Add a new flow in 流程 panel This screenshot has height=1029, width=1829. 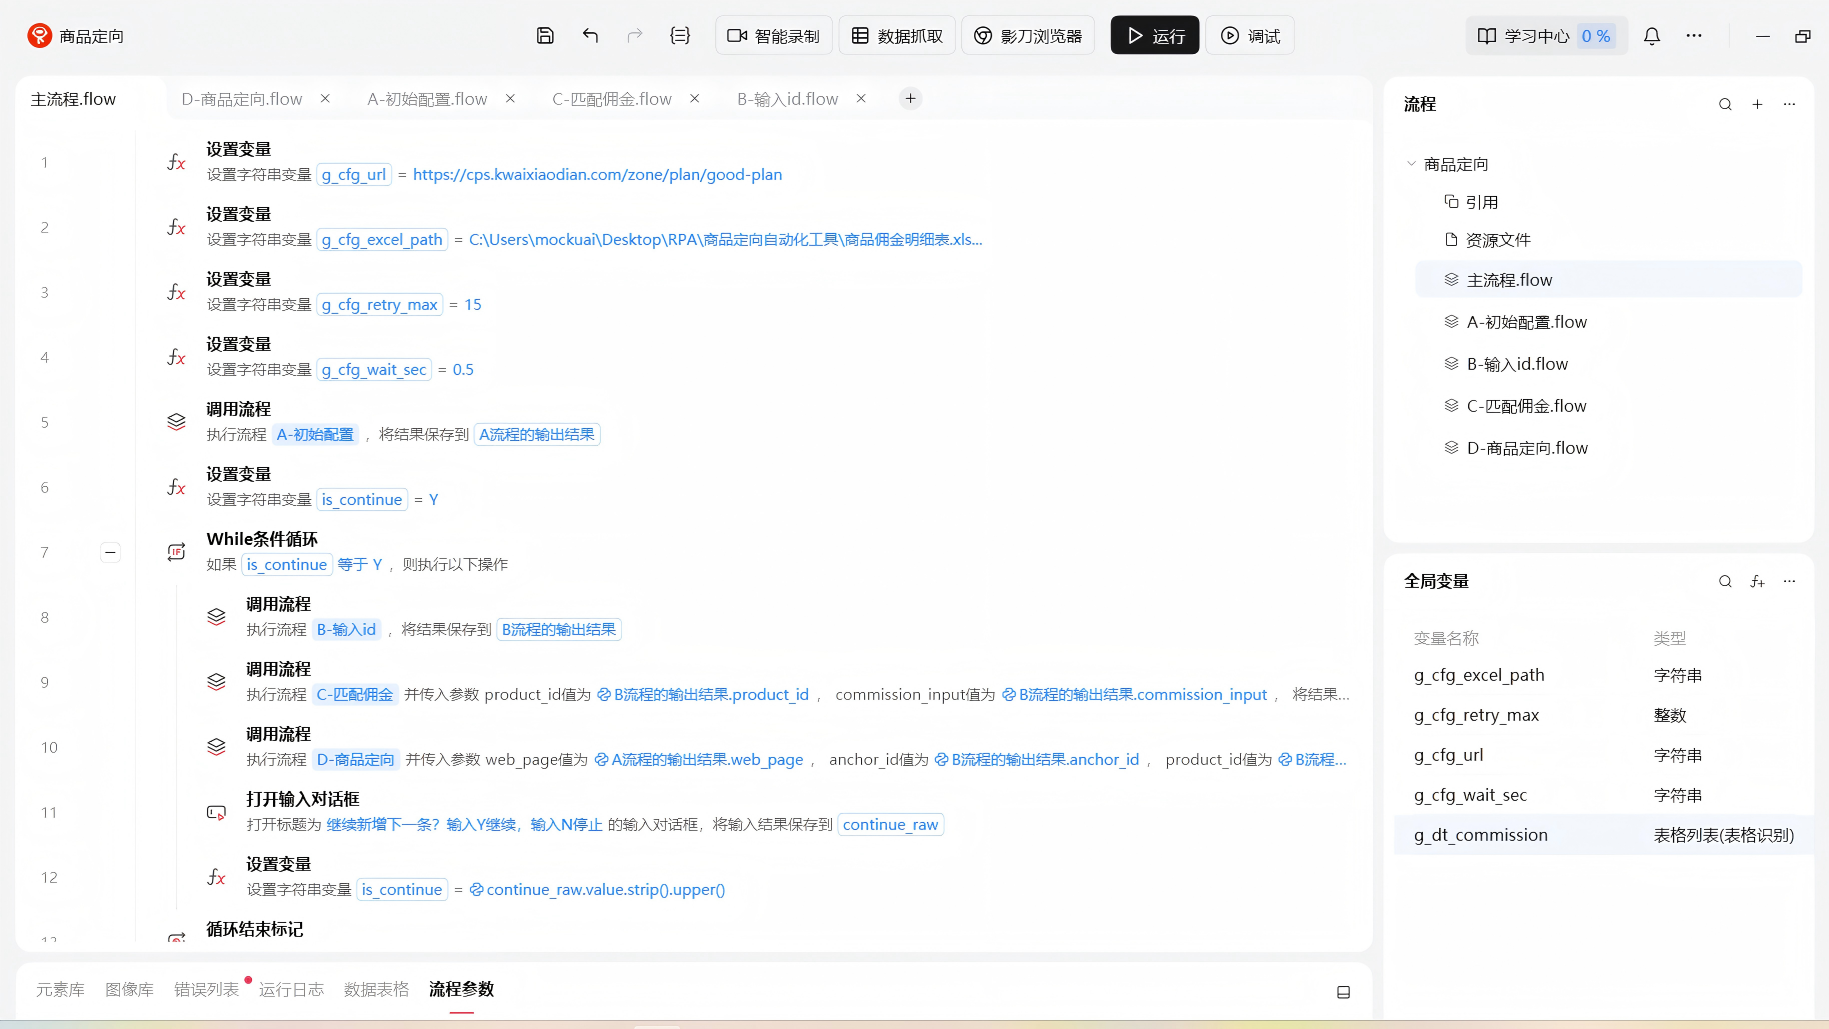tap(1757, 104)
